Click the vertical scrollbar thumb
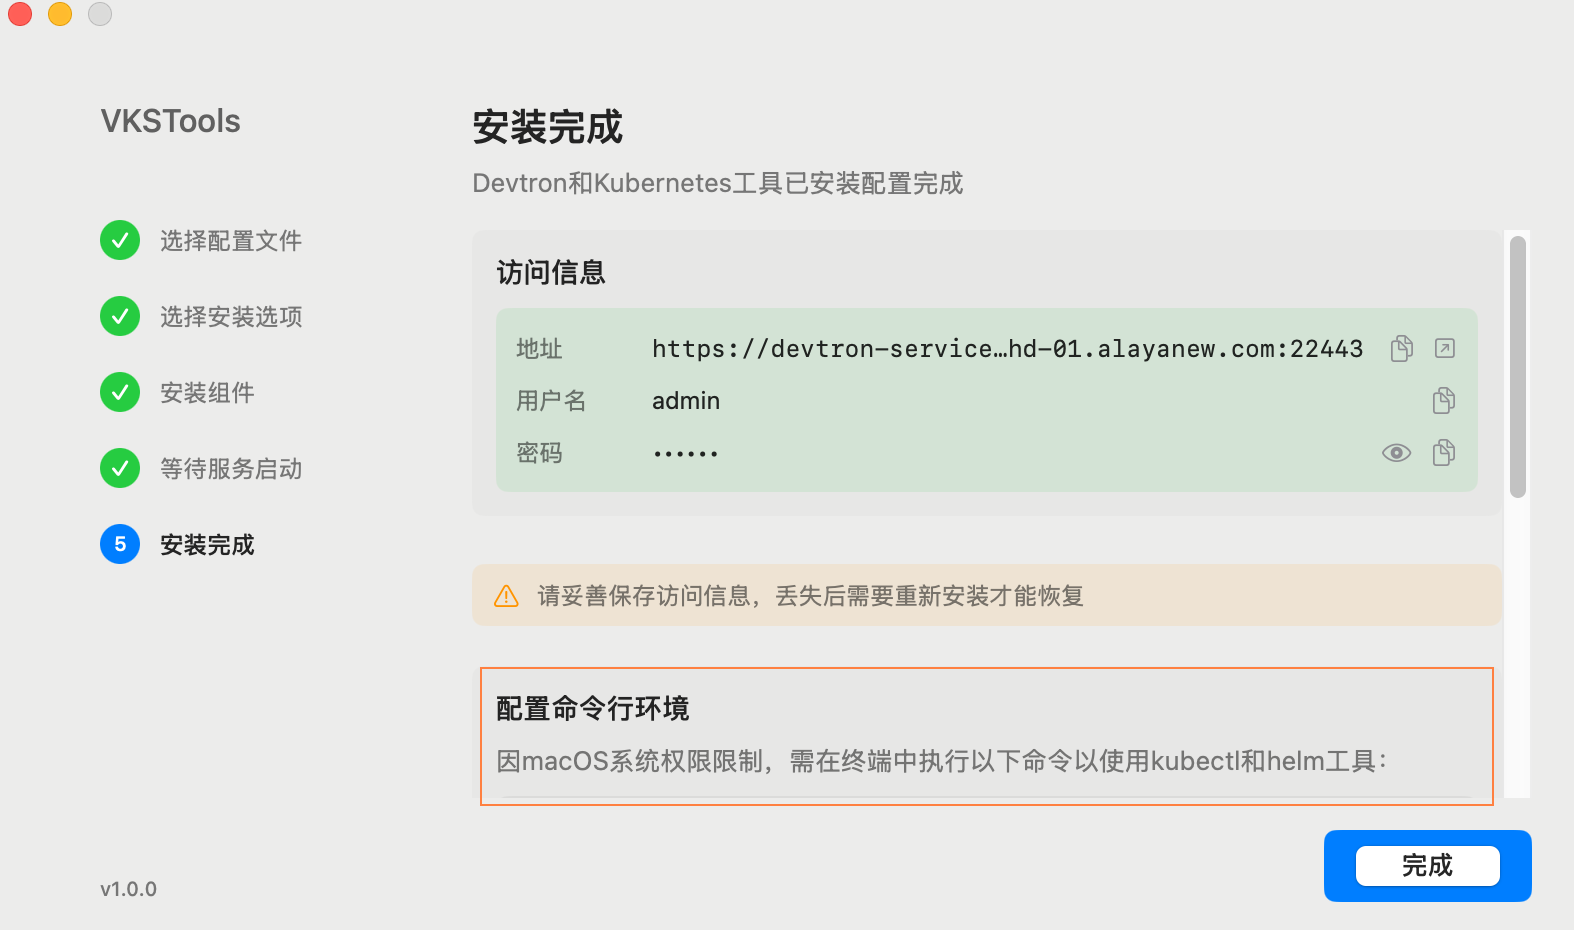The height and width of the screenshot is (930, 1574). click(x=1517, y=366)
